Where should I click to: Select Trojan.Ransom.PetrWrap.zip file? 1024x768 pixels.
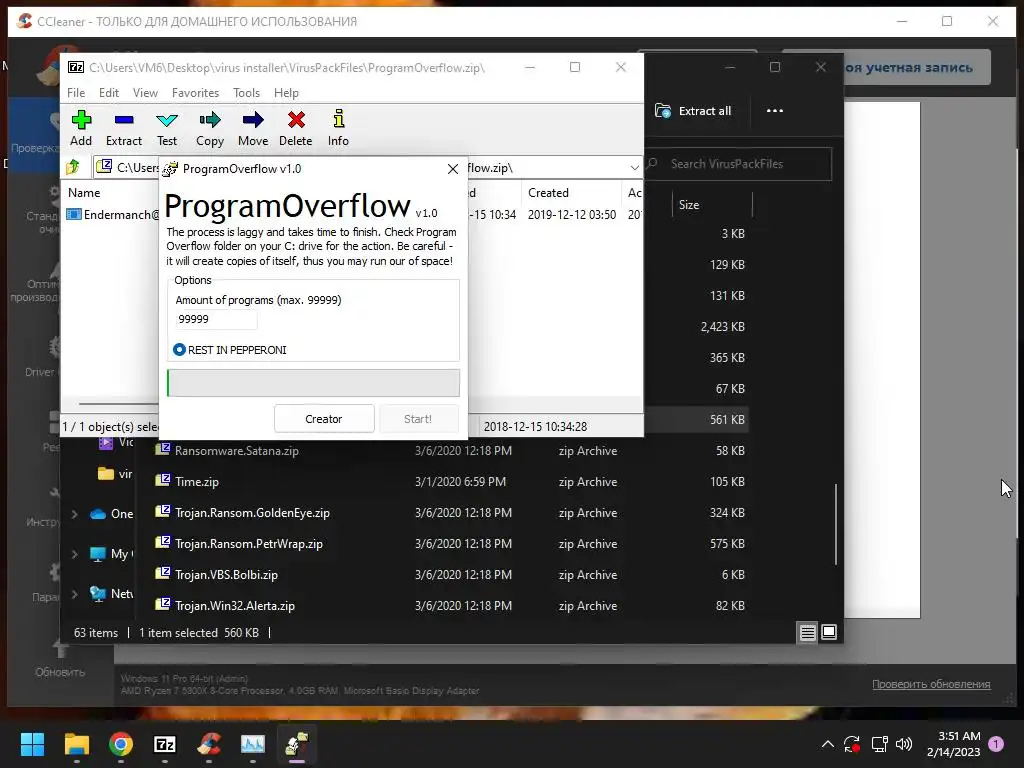tap(249, 544)
